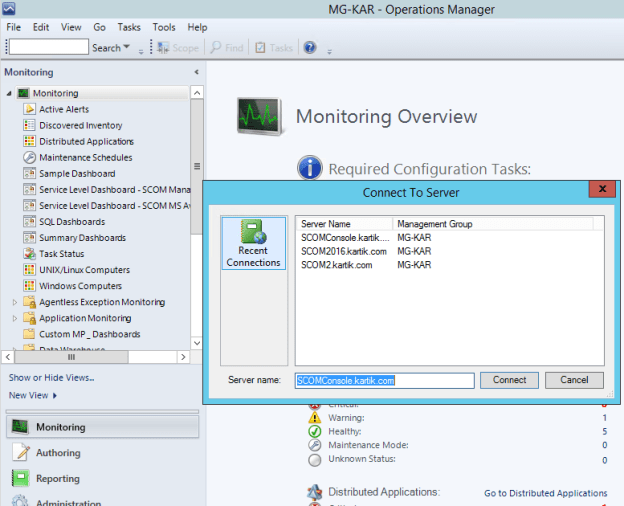624x506 pixels.
Task: Click the Distributed Applications section icon
Action: [314, 492]
